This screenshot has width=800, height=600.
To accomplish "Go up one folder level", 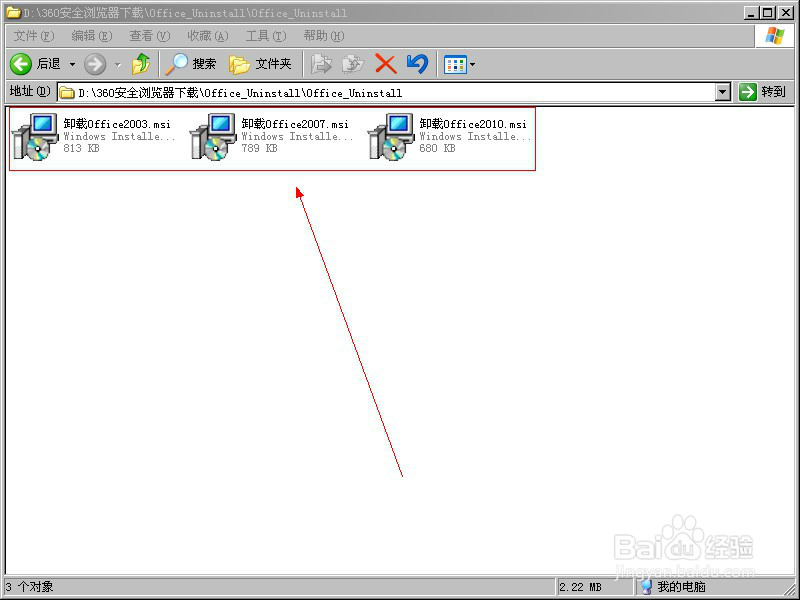I will pyautogui.click(x=141, y=64).
